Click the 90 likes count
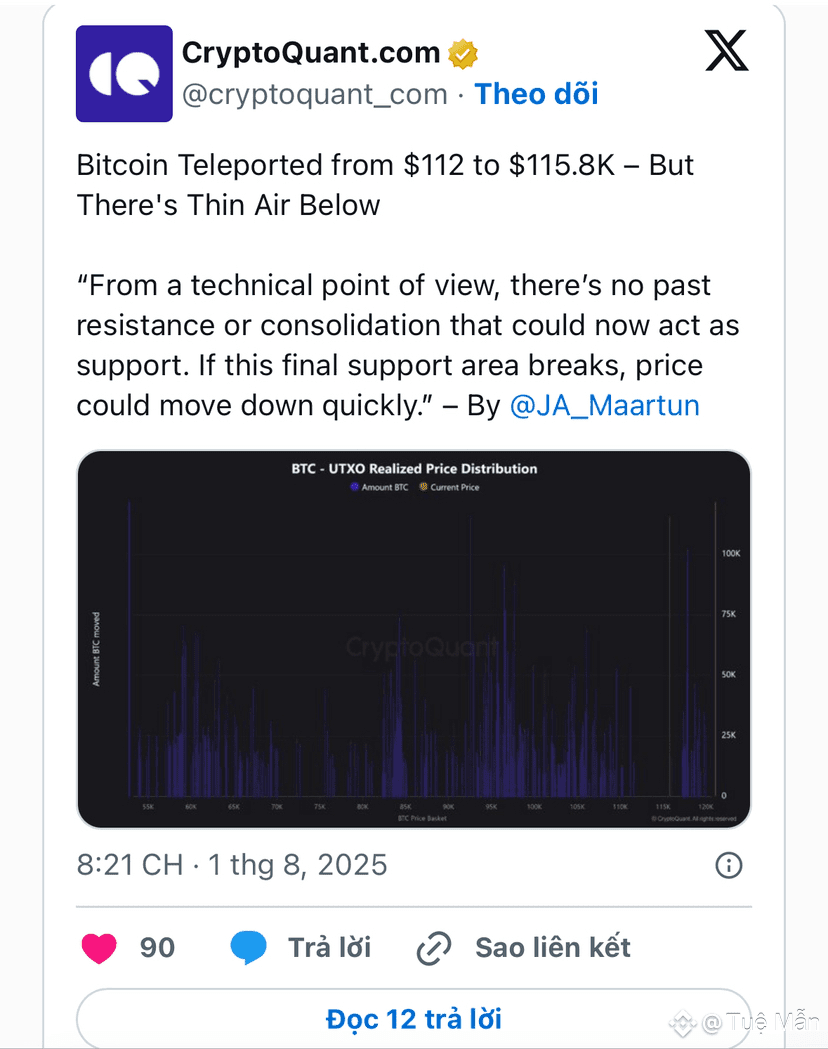828x1049 pixels. (157, 948)
